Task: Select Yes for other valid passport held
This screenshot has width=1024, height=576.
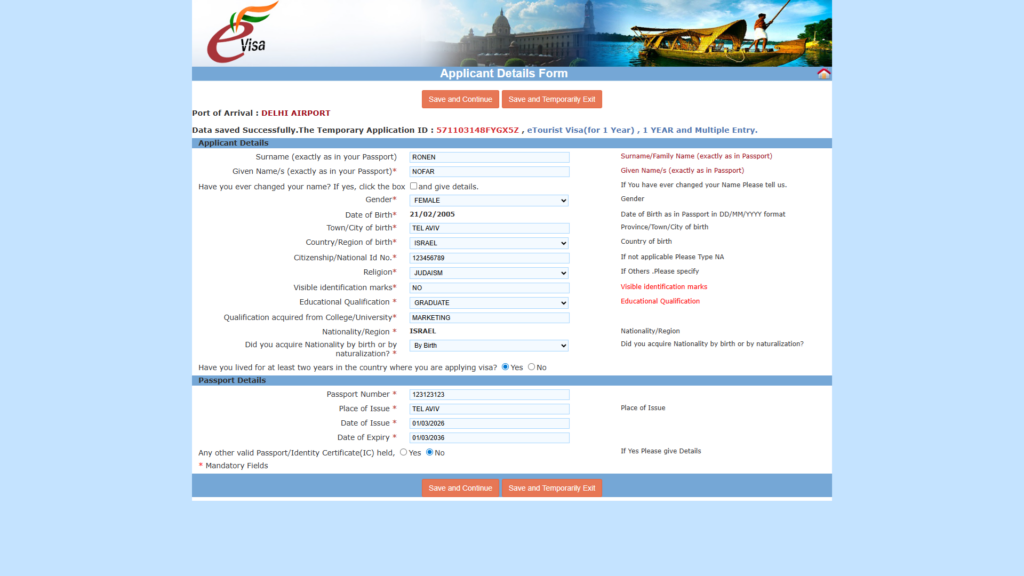Action: 404,452
